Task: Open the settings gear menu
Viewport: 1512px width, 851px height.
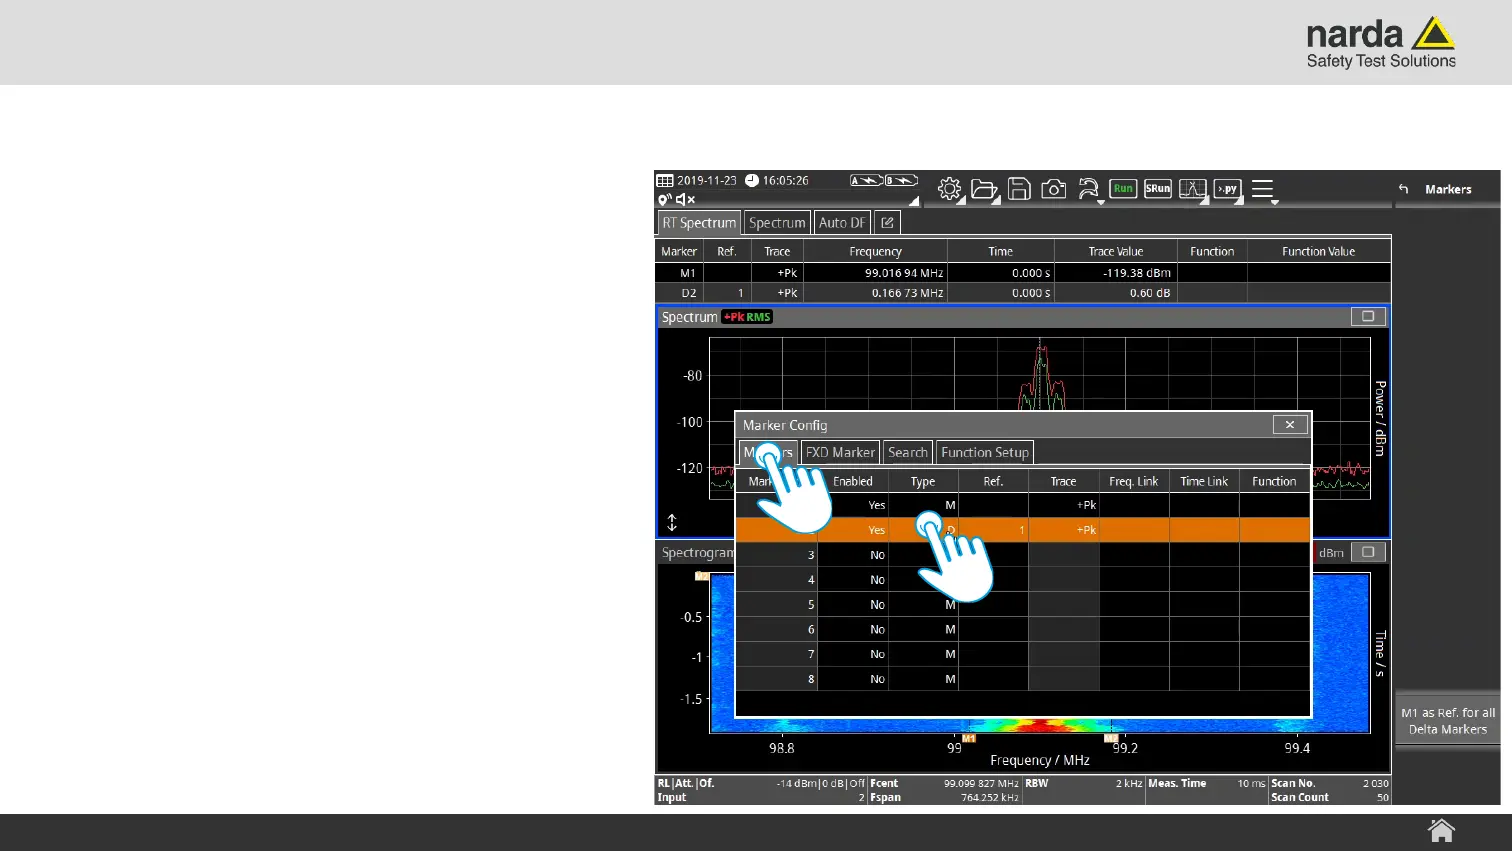Action: click(x=949, y=189)
